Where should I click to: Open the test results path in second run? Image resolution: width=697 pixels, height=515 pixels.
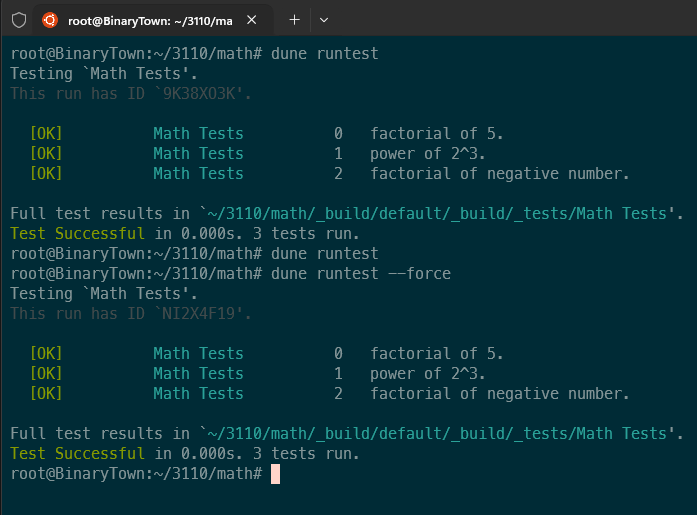tap(438, 433)
